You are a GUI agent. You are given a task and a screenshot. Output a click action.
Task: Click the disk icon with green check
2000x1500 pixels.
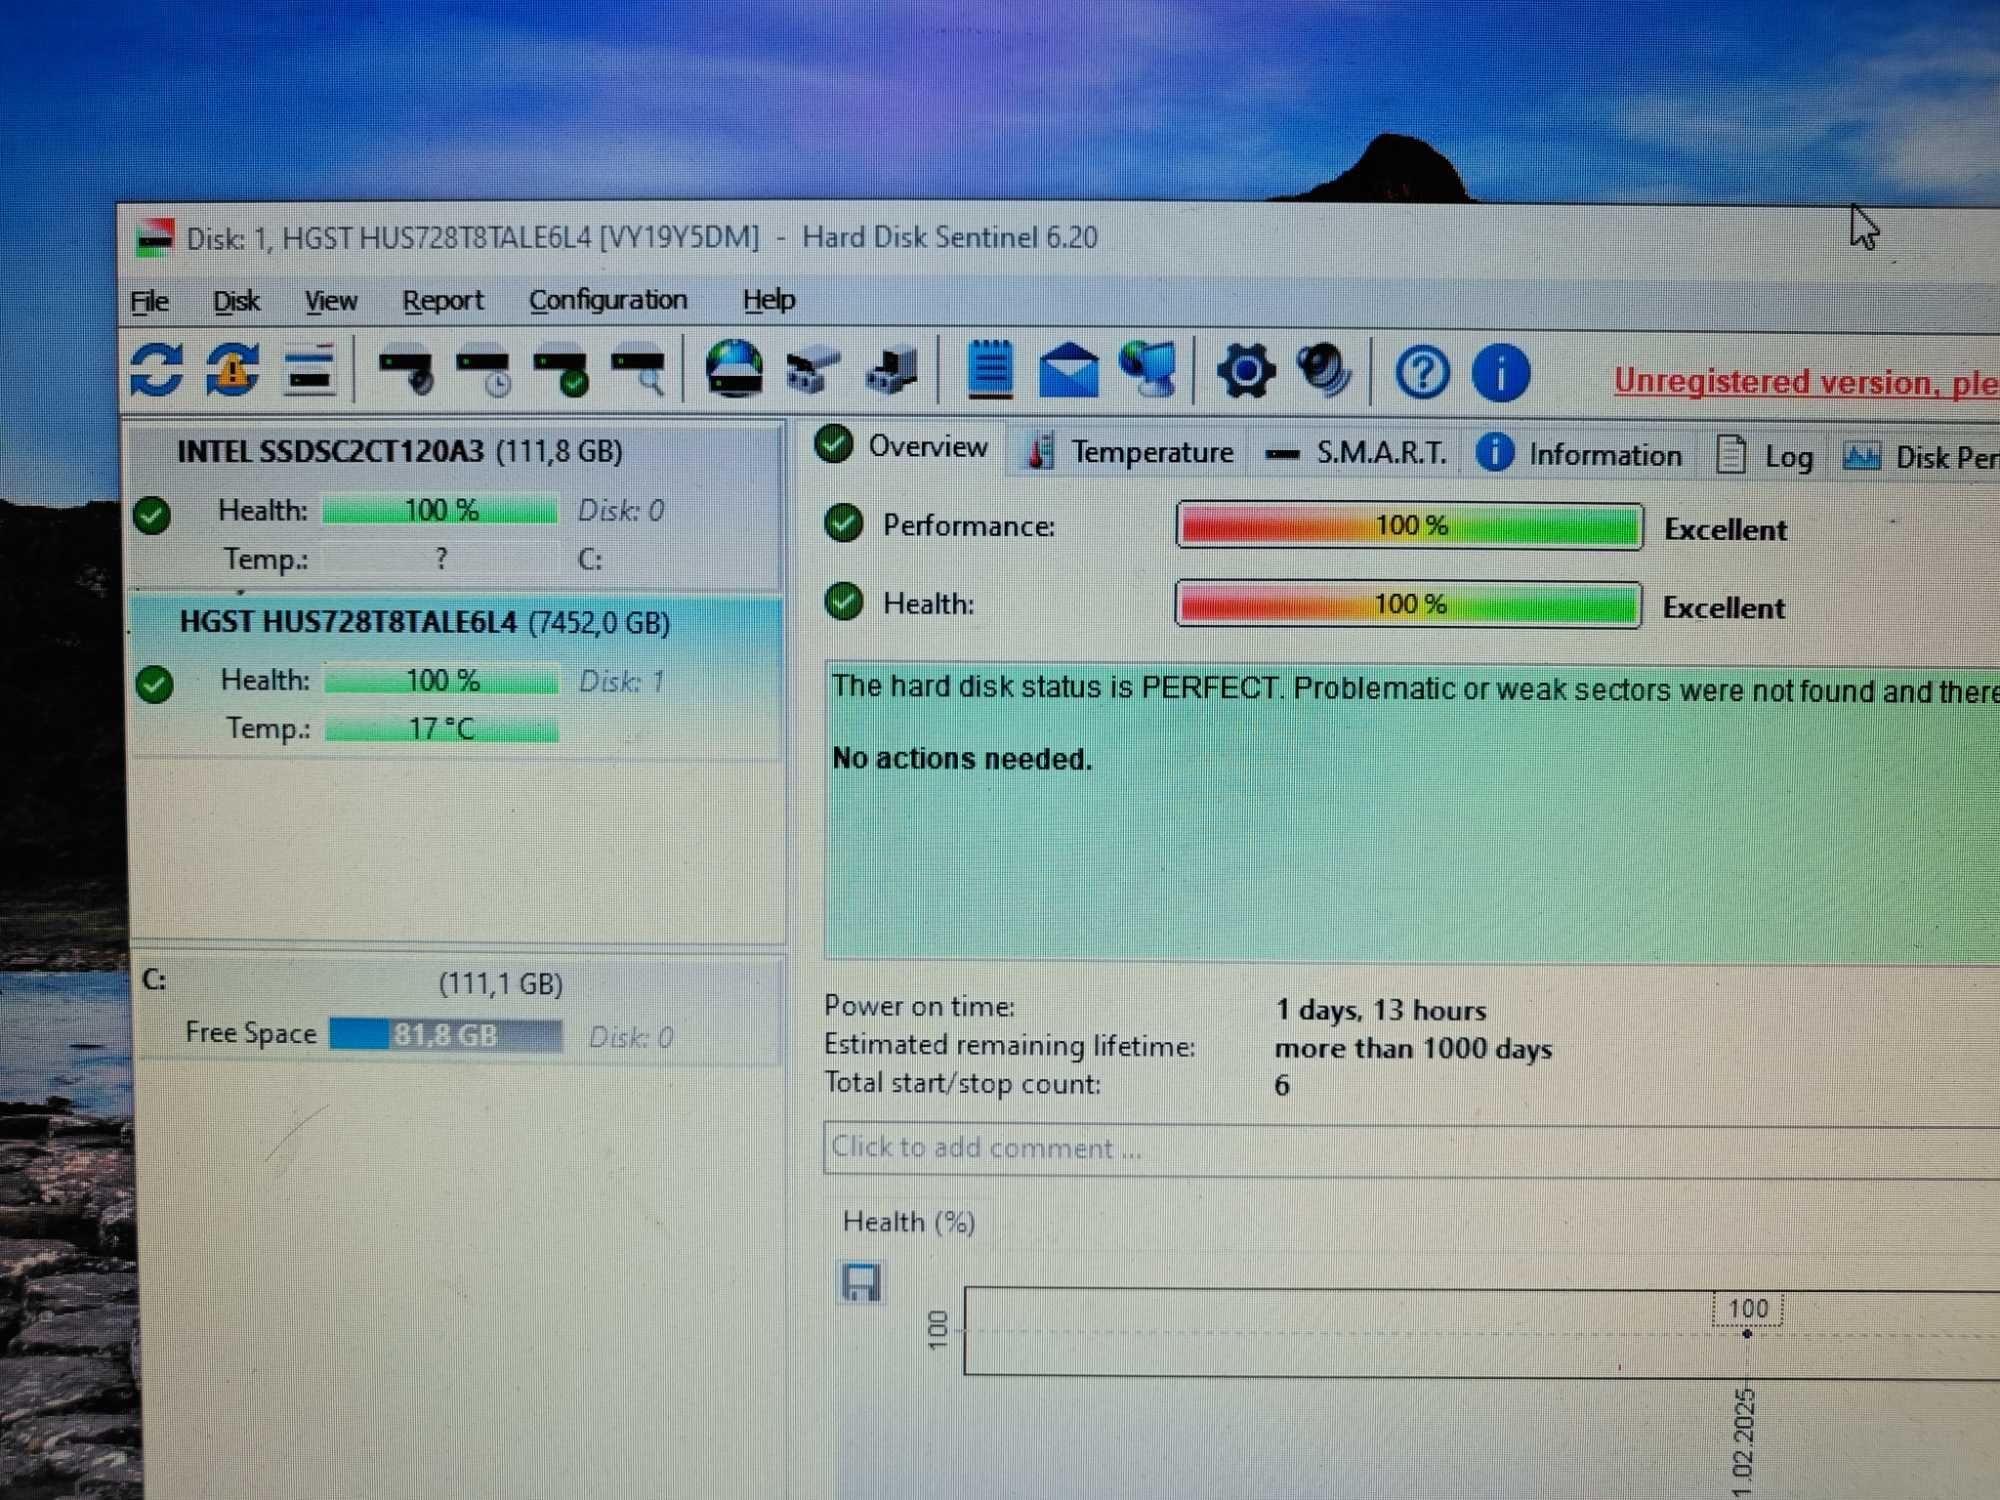(x=561, y=372)
